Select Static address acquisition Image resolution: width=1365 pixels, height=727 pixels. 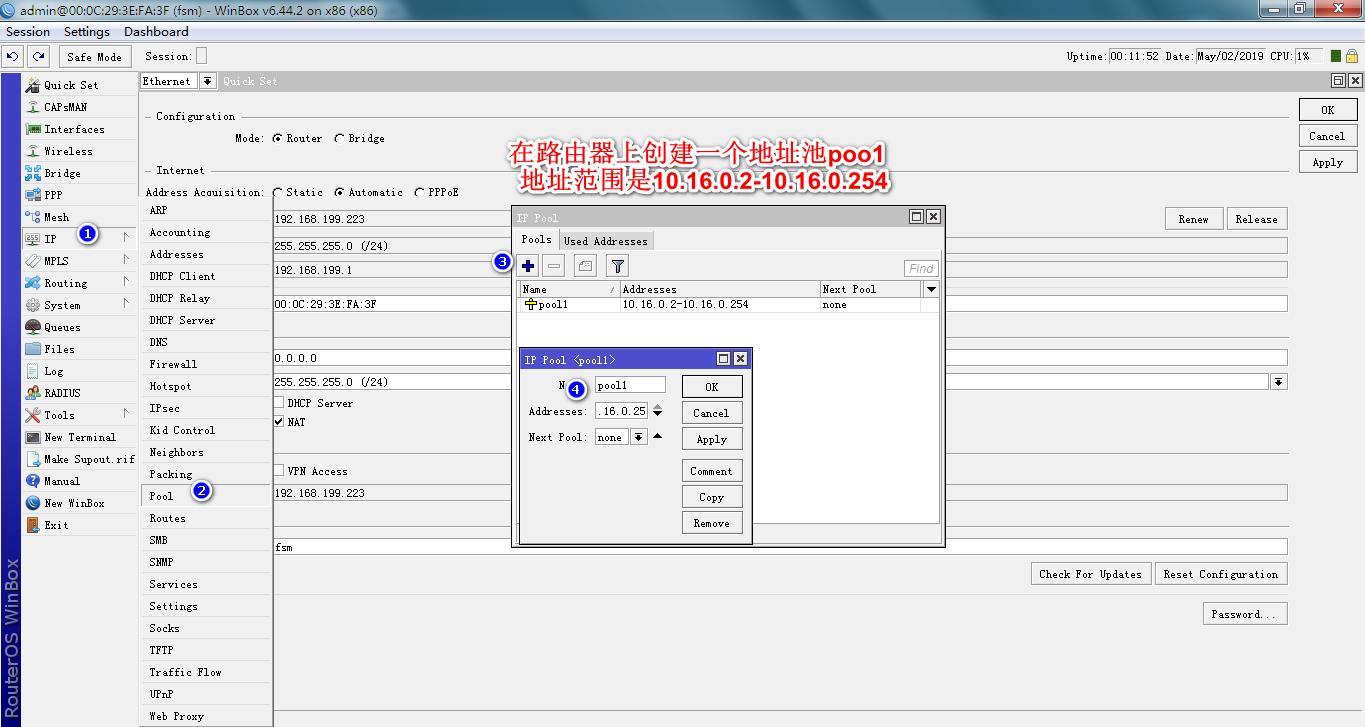pyautogui.click(x=277, y=192)
